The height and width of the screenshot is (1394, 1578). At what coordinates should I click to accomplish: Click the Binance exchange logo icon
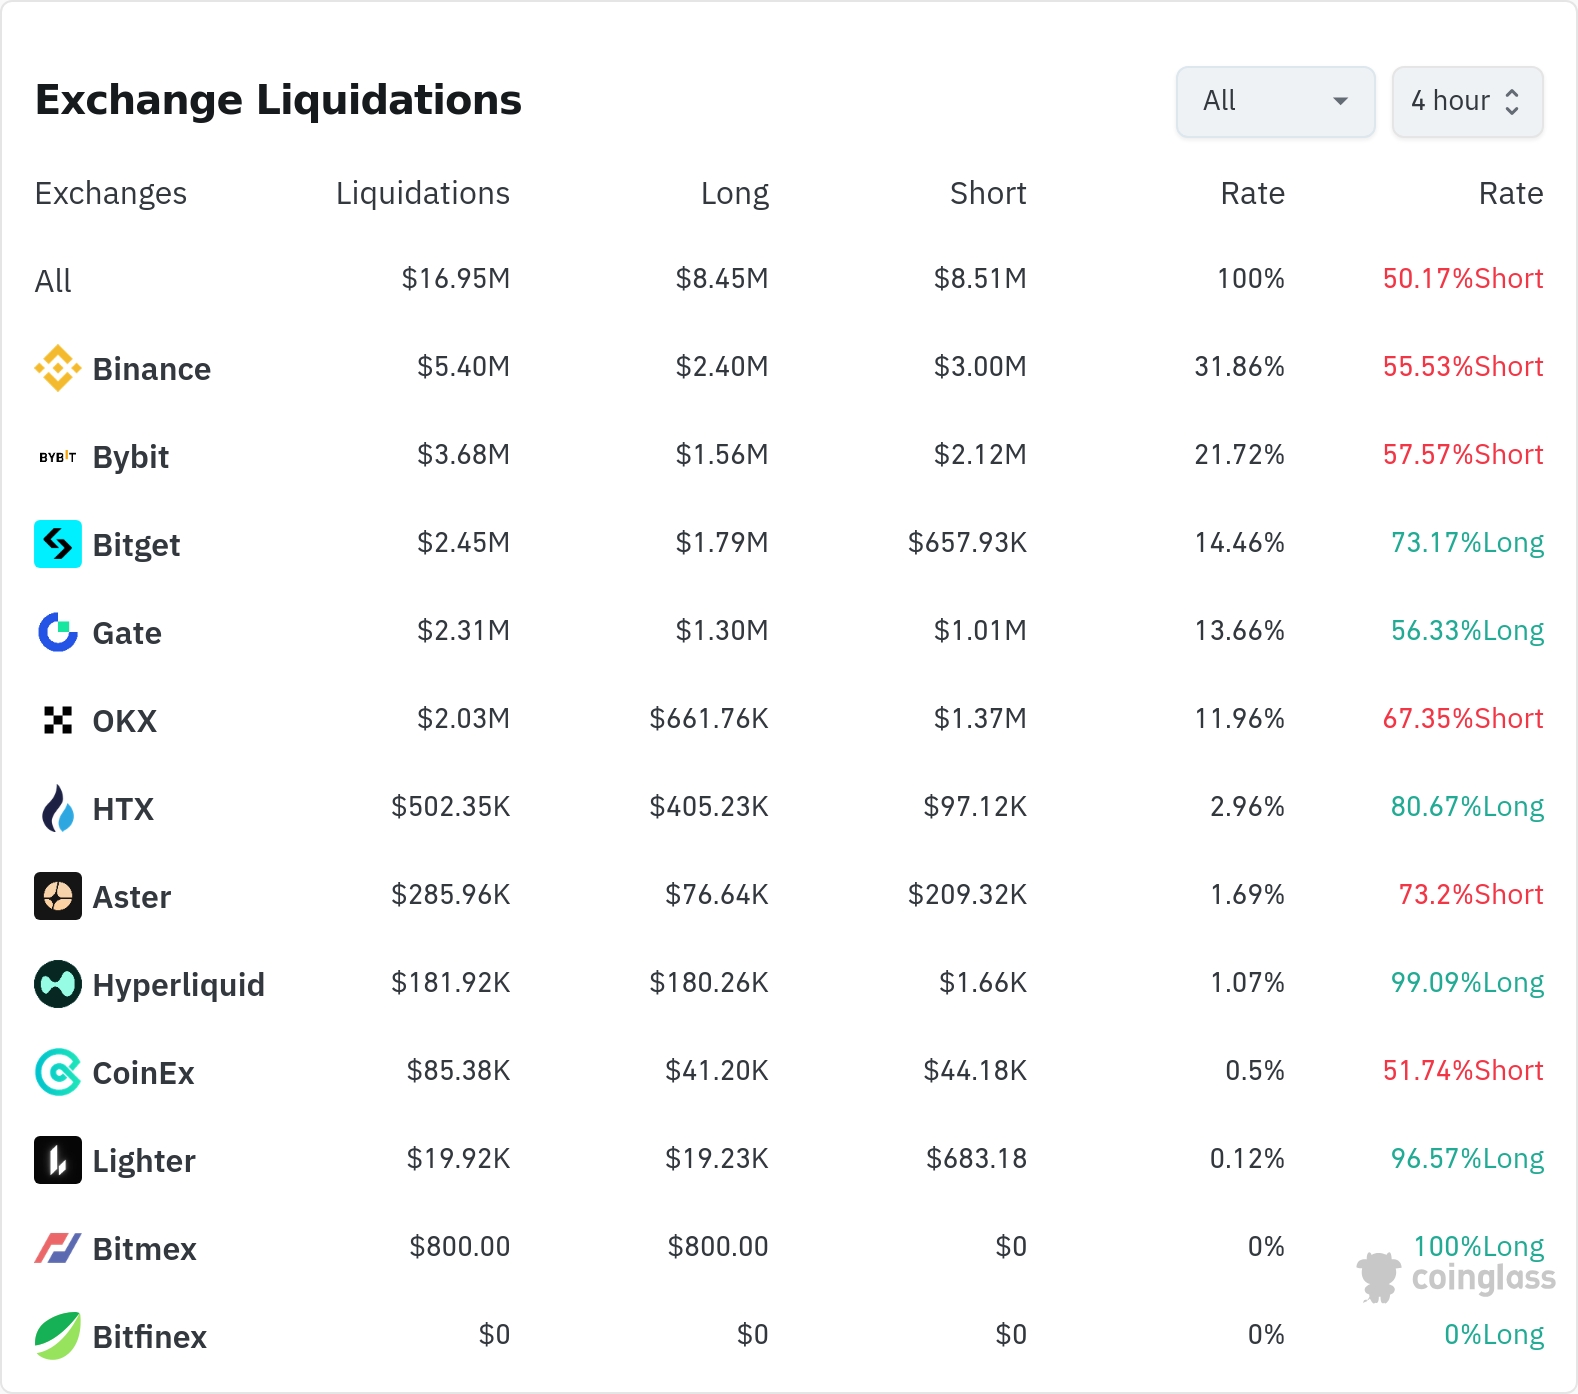pos(58,368)
